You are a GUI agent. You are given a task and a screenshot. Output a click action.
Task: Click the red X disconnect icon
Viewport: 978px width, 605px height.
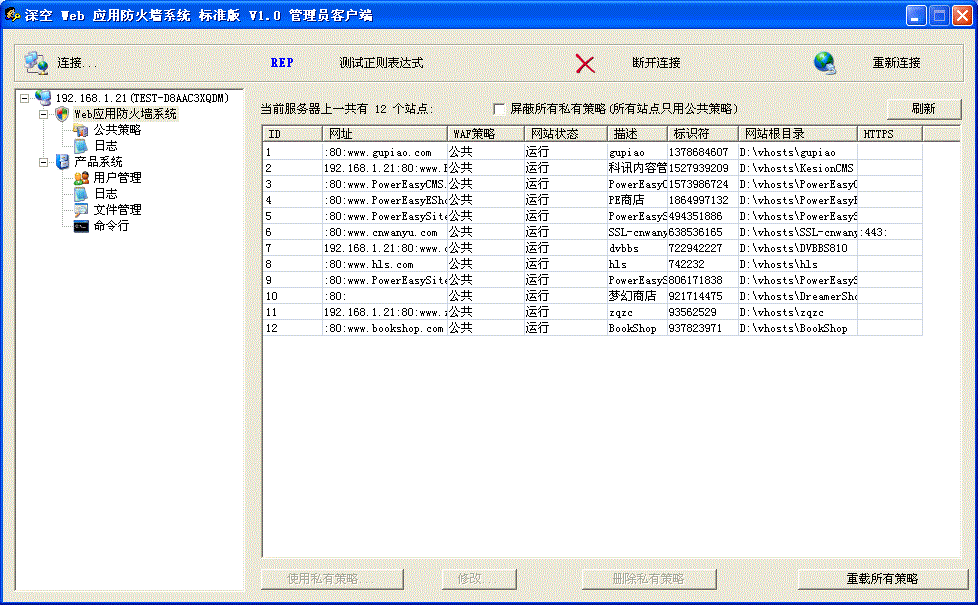(585, 64)
